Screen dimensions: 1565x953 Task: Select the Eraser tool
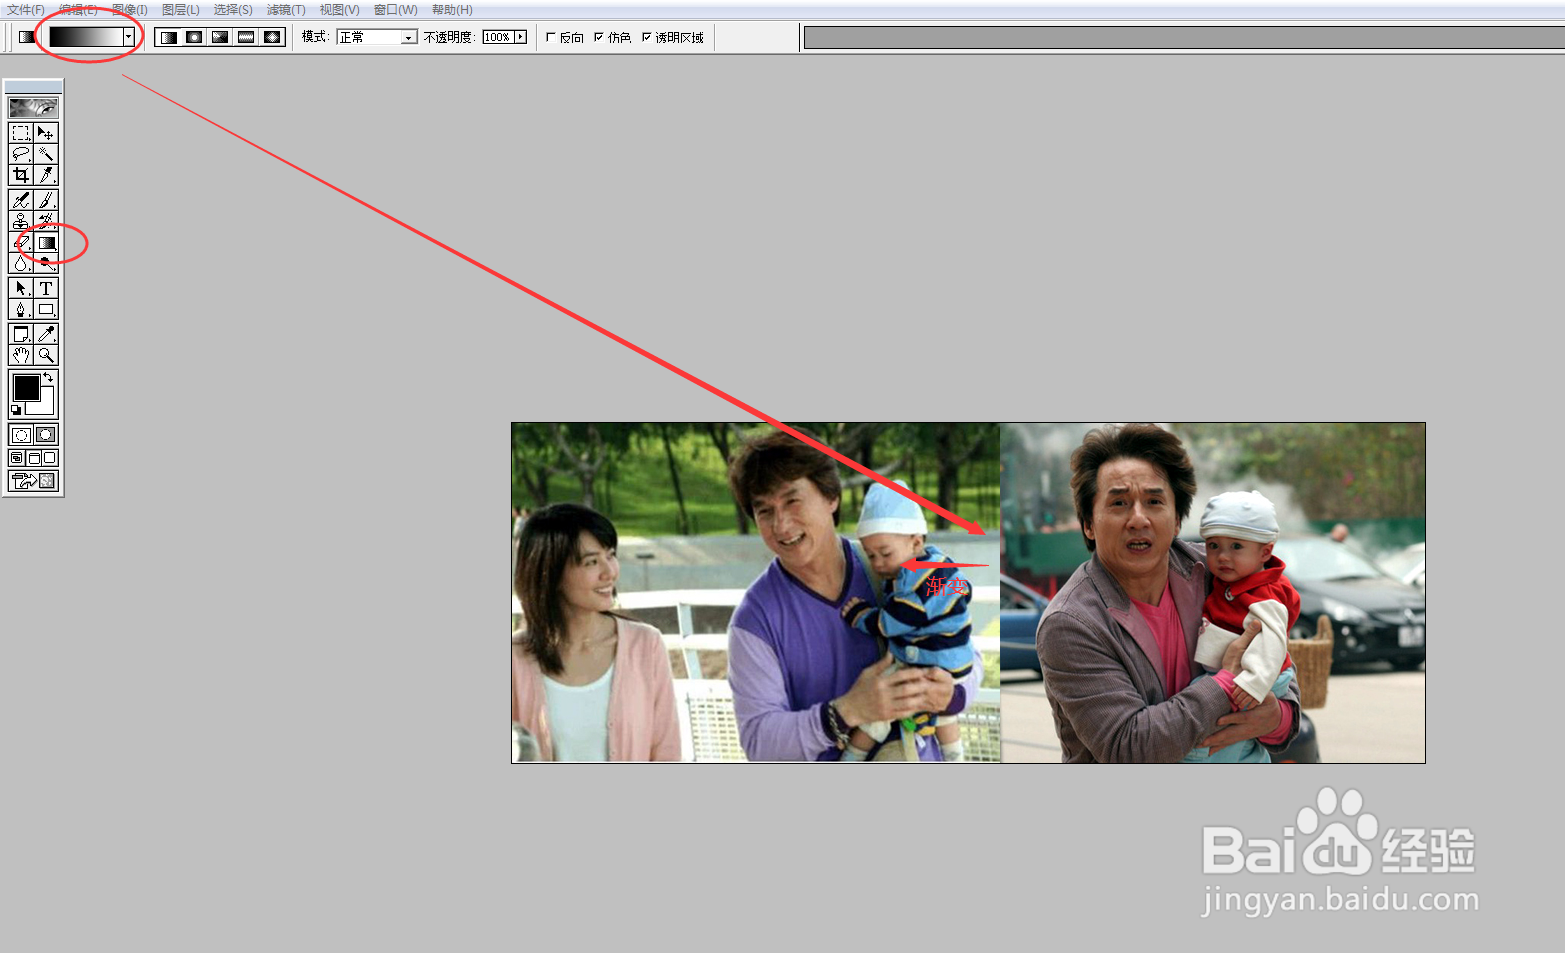point(21,242)
